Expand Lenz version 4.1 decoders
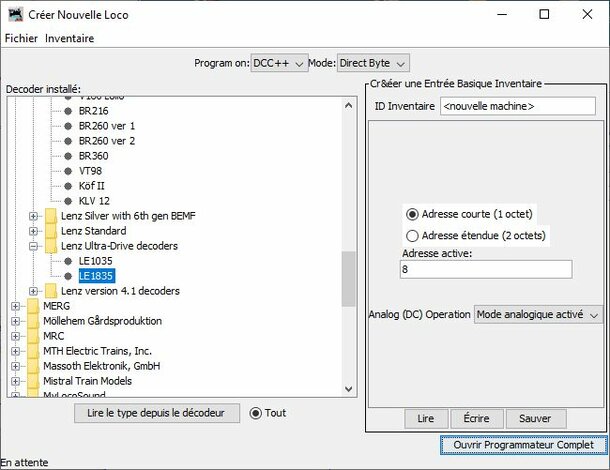This screenshot has height=470, width=610. [x=33, y=291]
